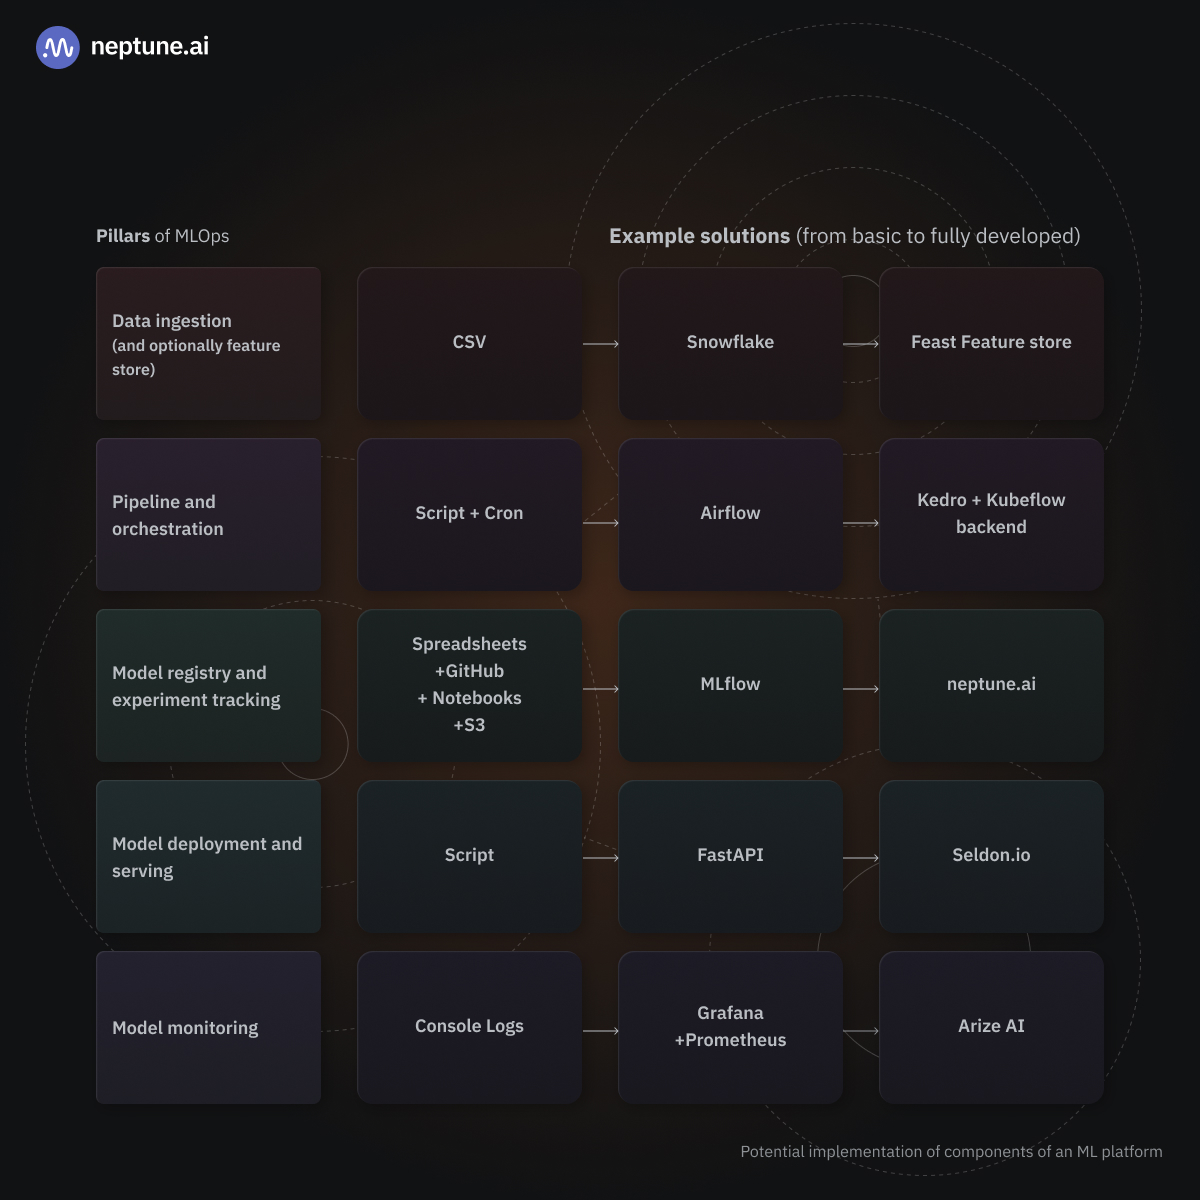
Task: Click the FastAPI solution box
Action: tap(730, 856)
